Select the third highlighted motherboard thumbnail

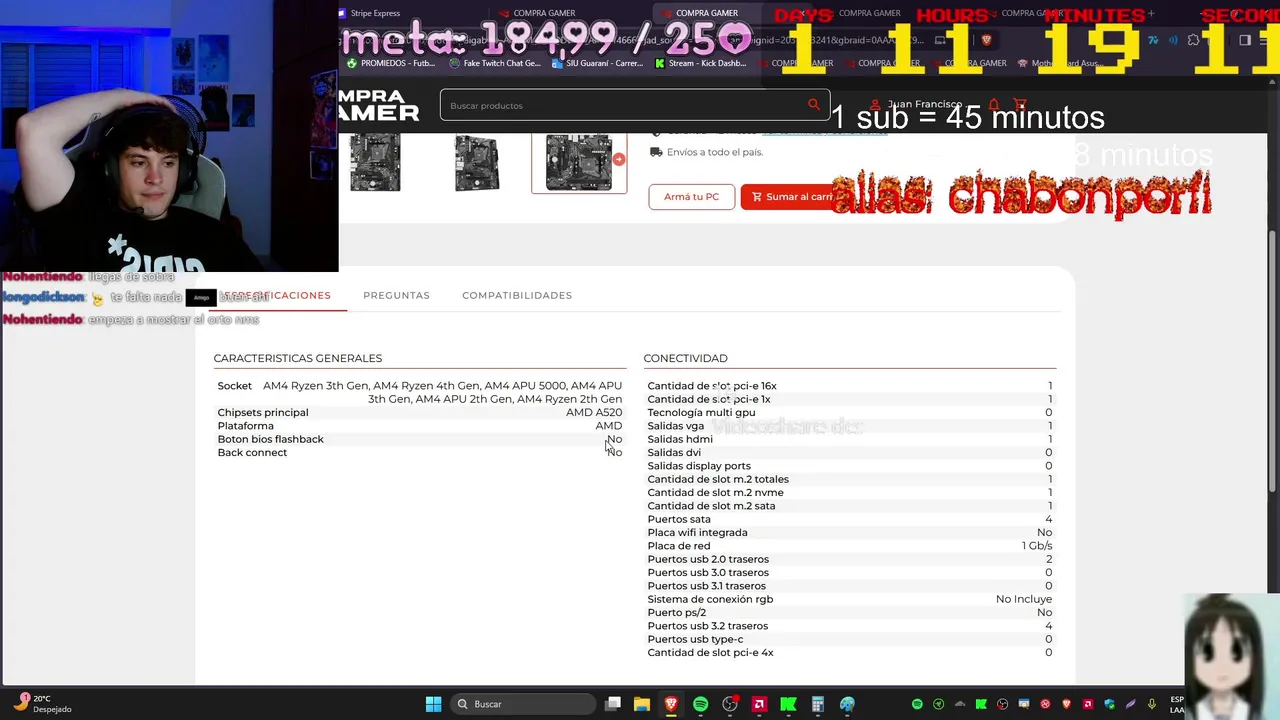point(579,162)
